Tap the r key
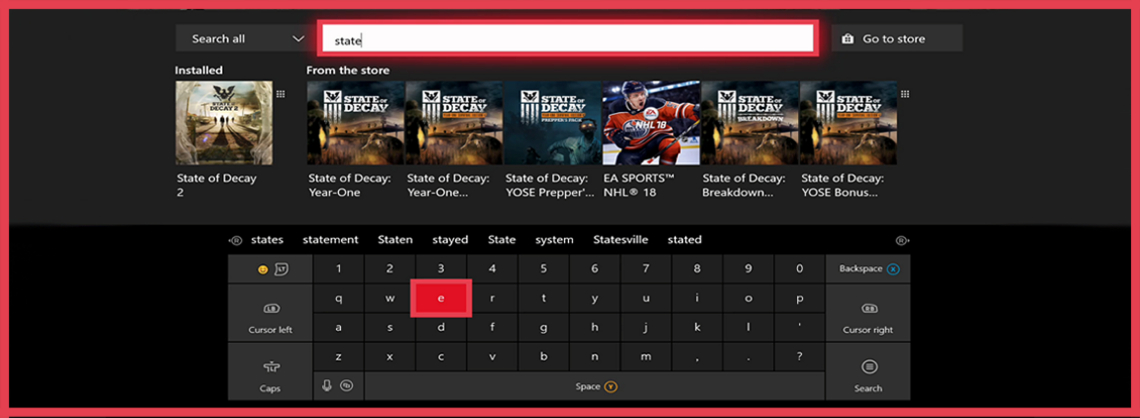Screen dimensions: 1140x418 [492, 298]
